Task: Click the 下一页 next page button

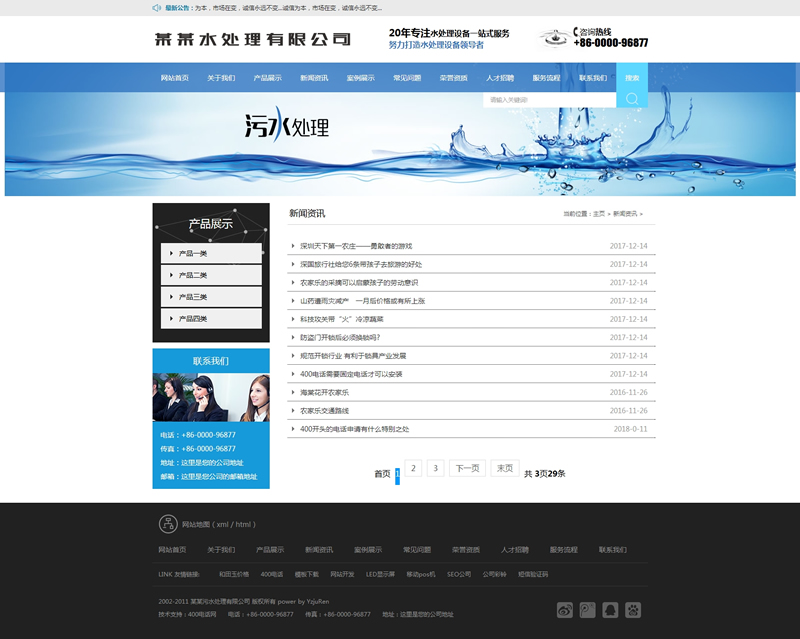Action: click(x=467, y=468)
